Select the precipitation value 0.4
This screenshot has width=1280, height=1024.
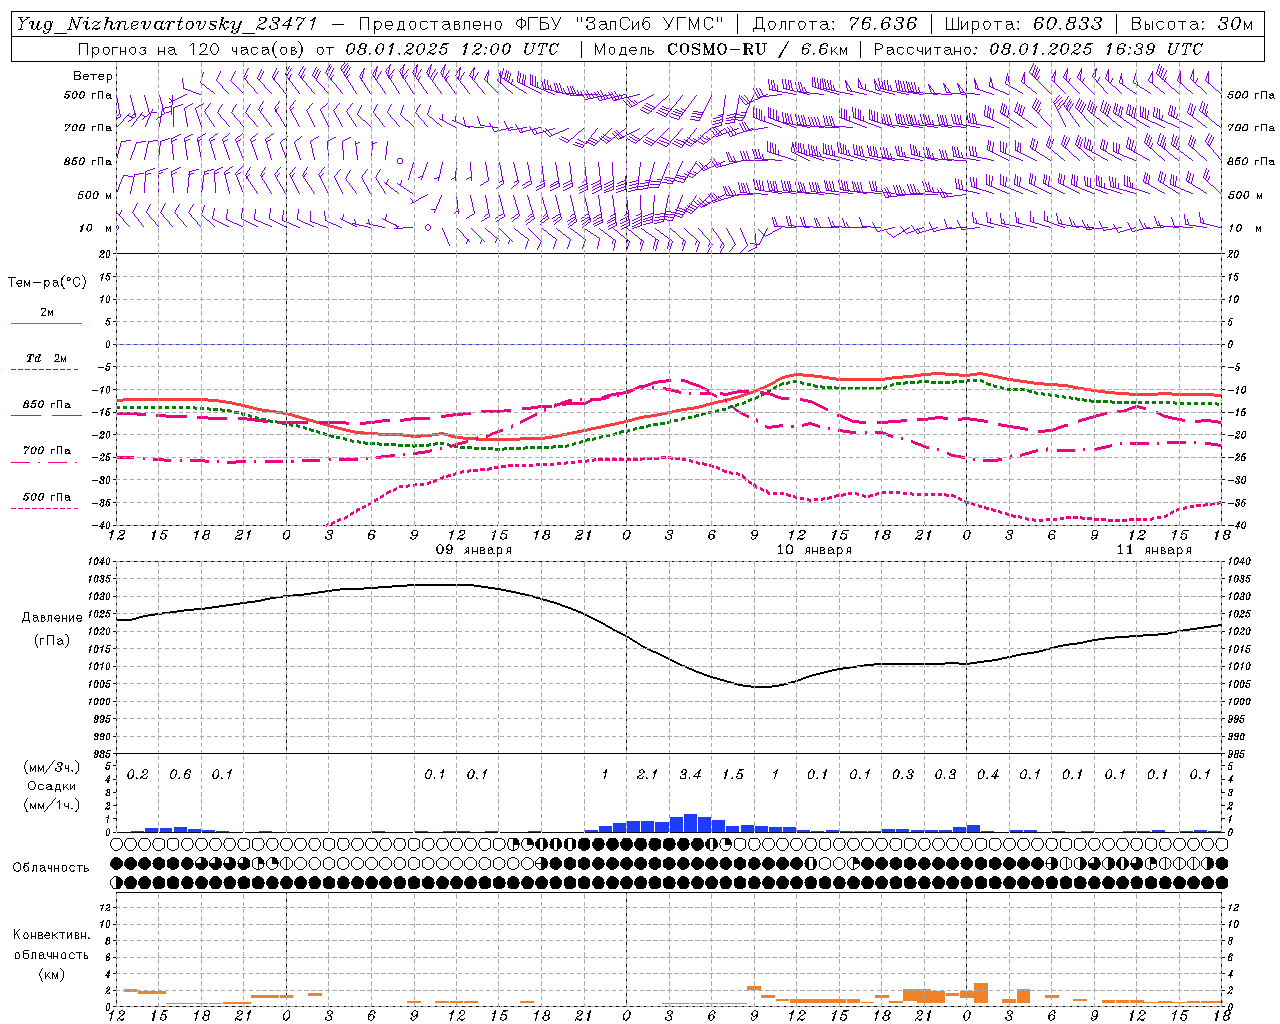click(988, 774)
